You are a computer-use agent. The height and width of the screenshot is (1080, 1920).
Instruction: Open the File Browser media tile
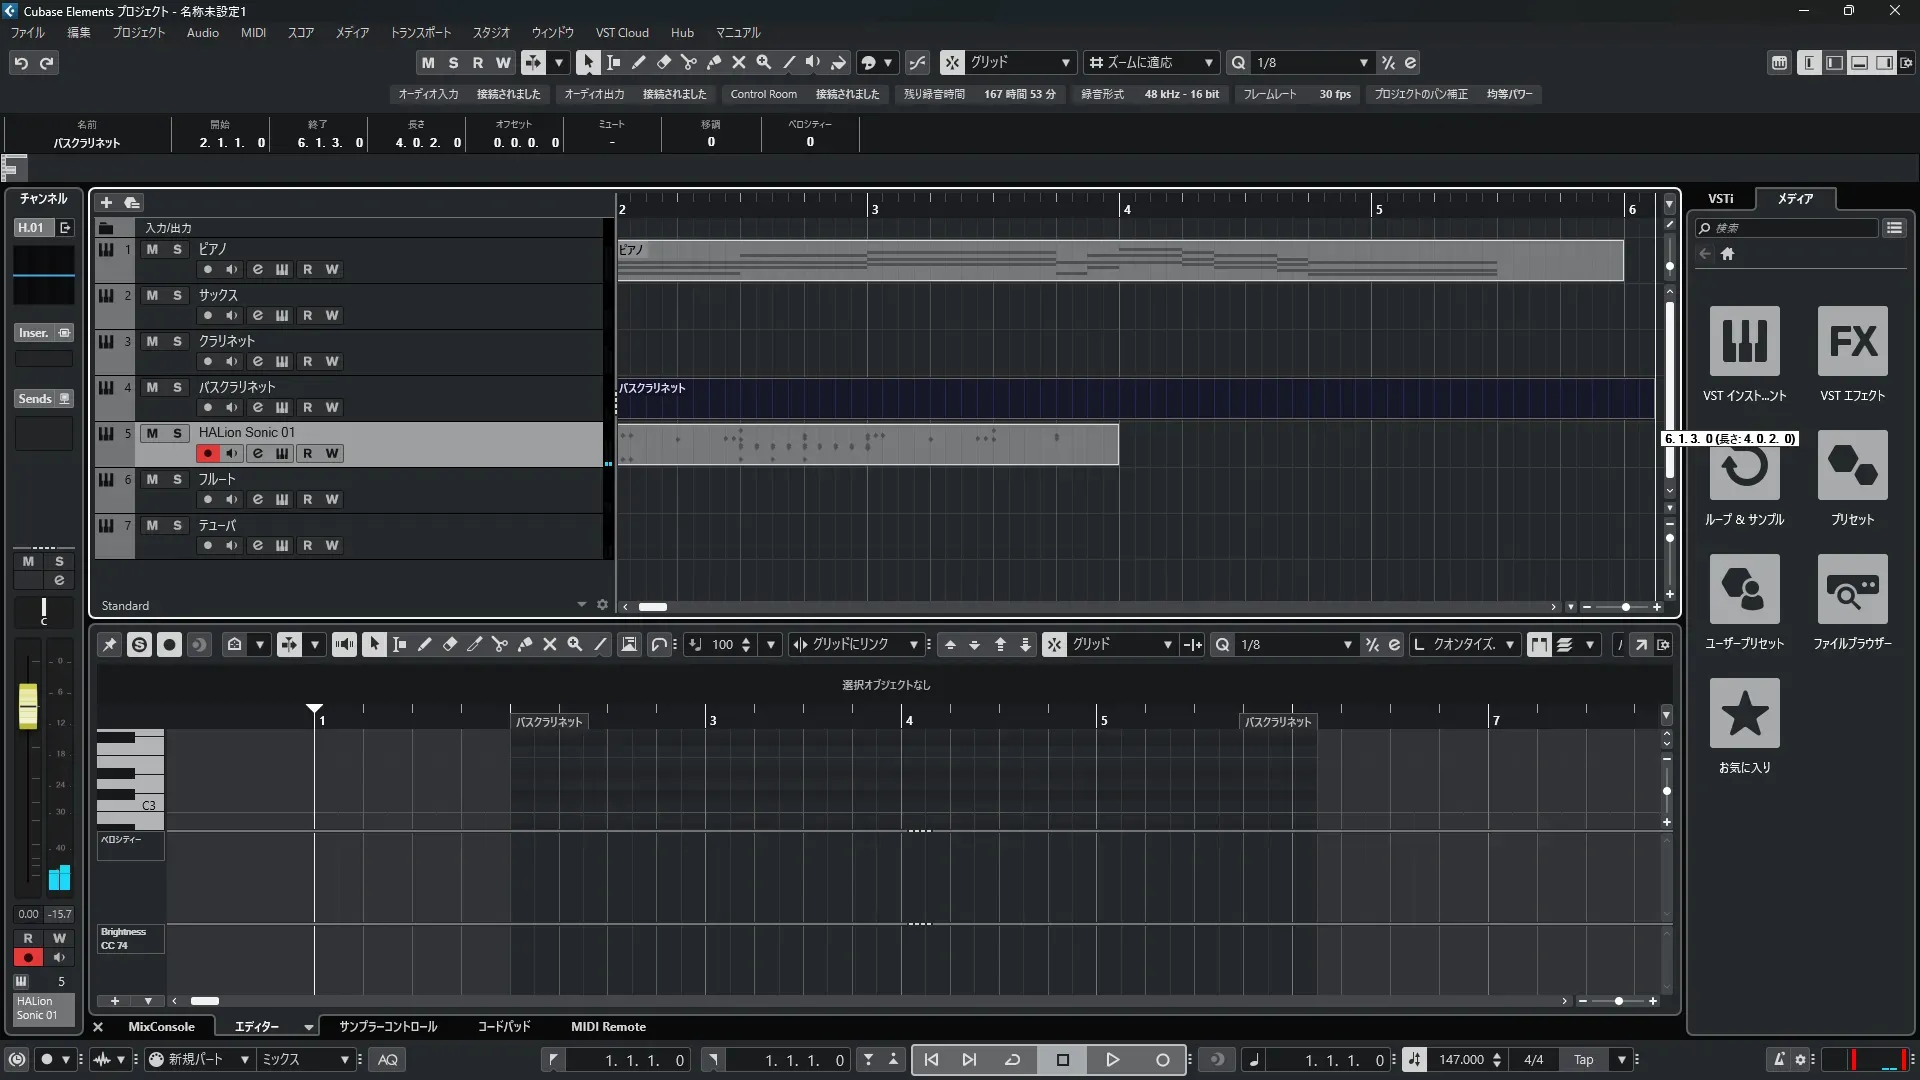(x=1852, y=590)
